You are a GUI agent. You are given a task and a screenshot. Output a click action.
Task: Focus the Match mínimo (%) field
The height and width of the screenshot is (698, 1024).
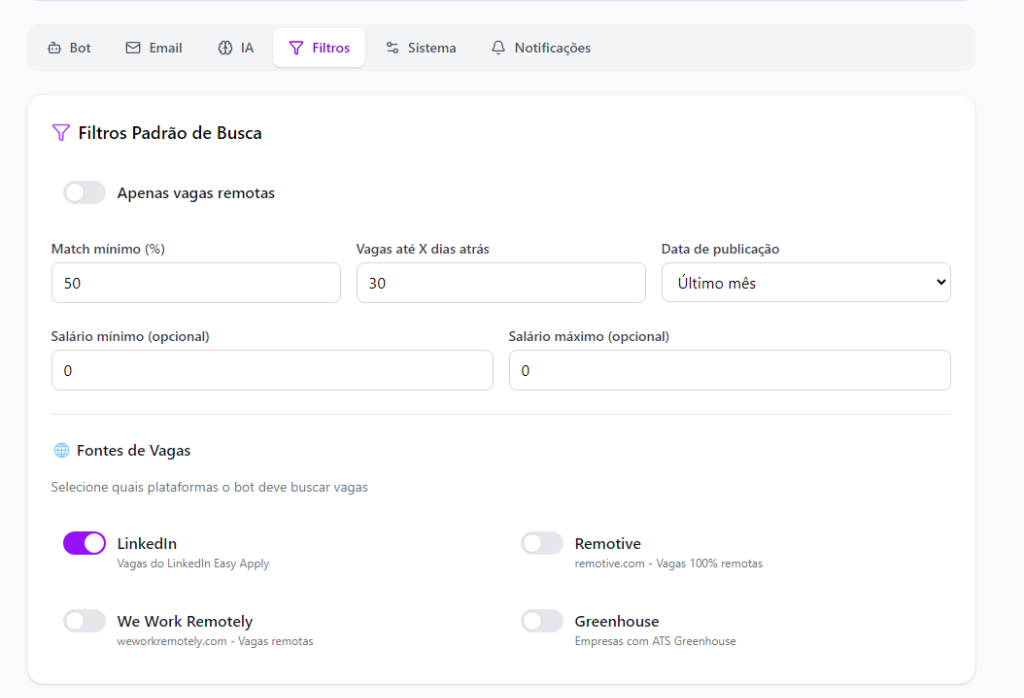(196, 283)
